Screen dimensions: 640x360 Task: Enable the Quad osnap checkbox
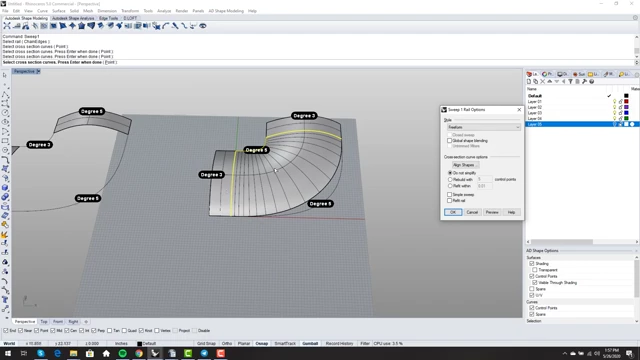pos(124,331)
